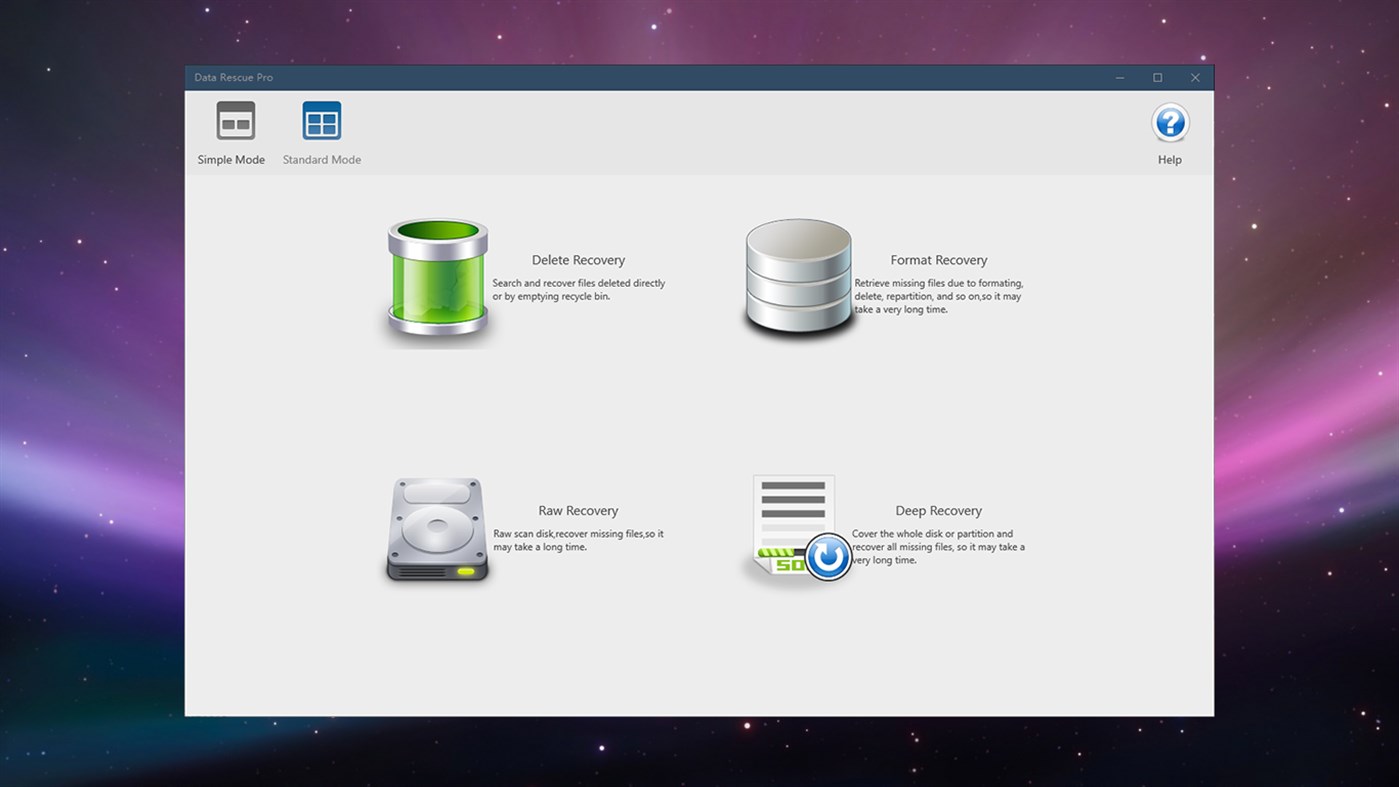This screenshot has width=1399, height=787.
Task: Open "Raw Recovery" by its text label
Action: 578,510
